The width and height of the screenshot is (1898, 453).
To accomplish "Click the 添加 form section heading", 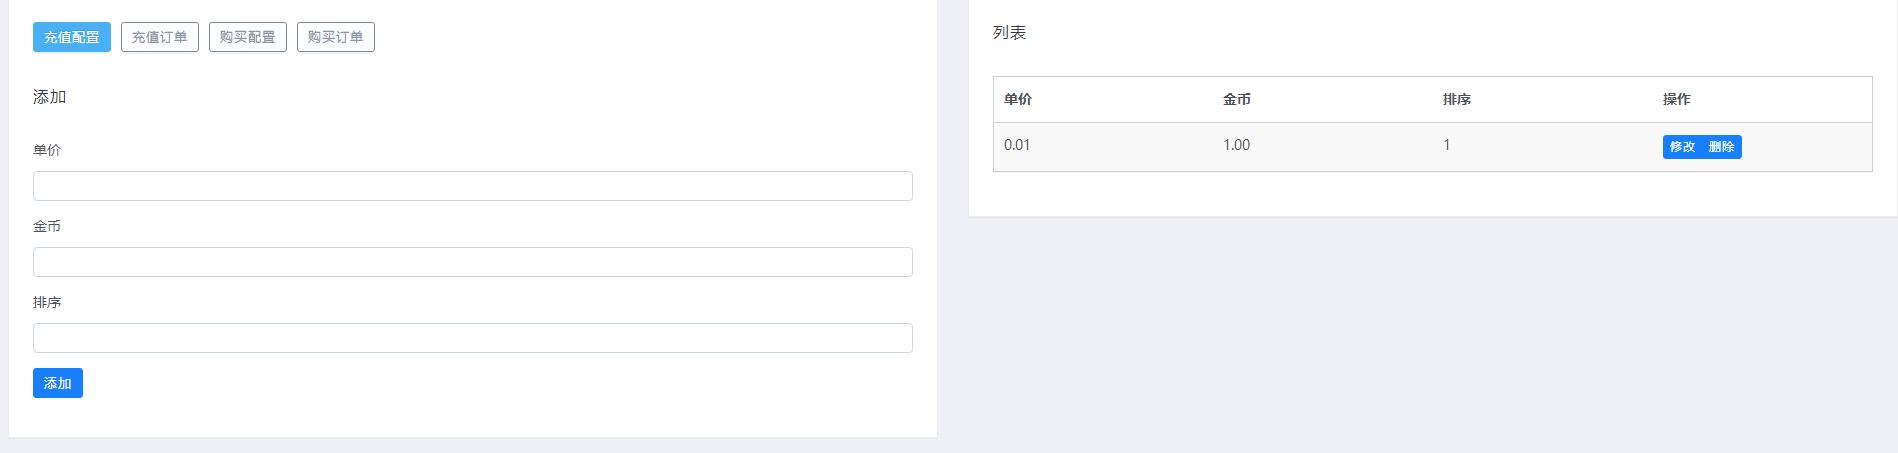I will [50, 97].
